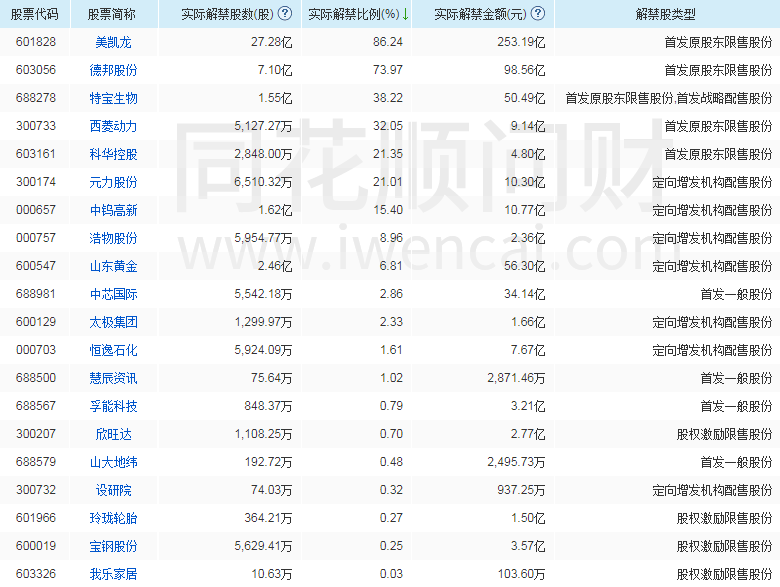The image size is (780, 587).
Task: Select unlock amount 253.19亿
Action: point(521,42)
